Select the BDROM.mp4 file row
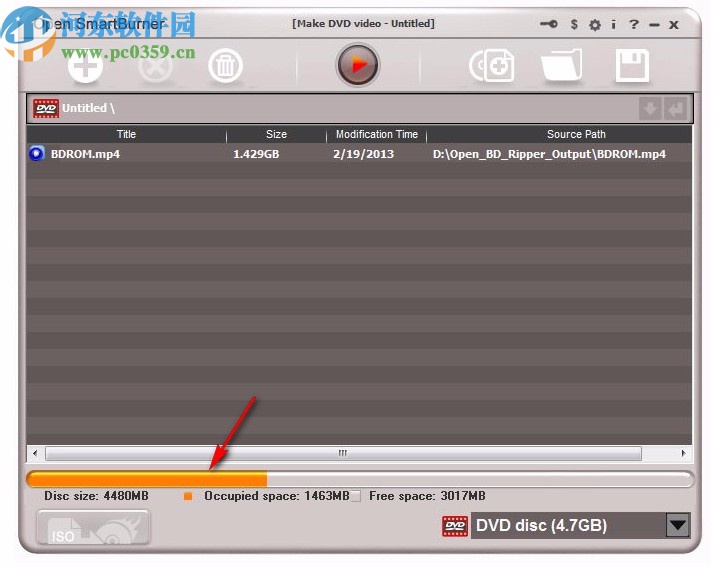This screenshot has width=713, height=567. click(x=359, y=154)
